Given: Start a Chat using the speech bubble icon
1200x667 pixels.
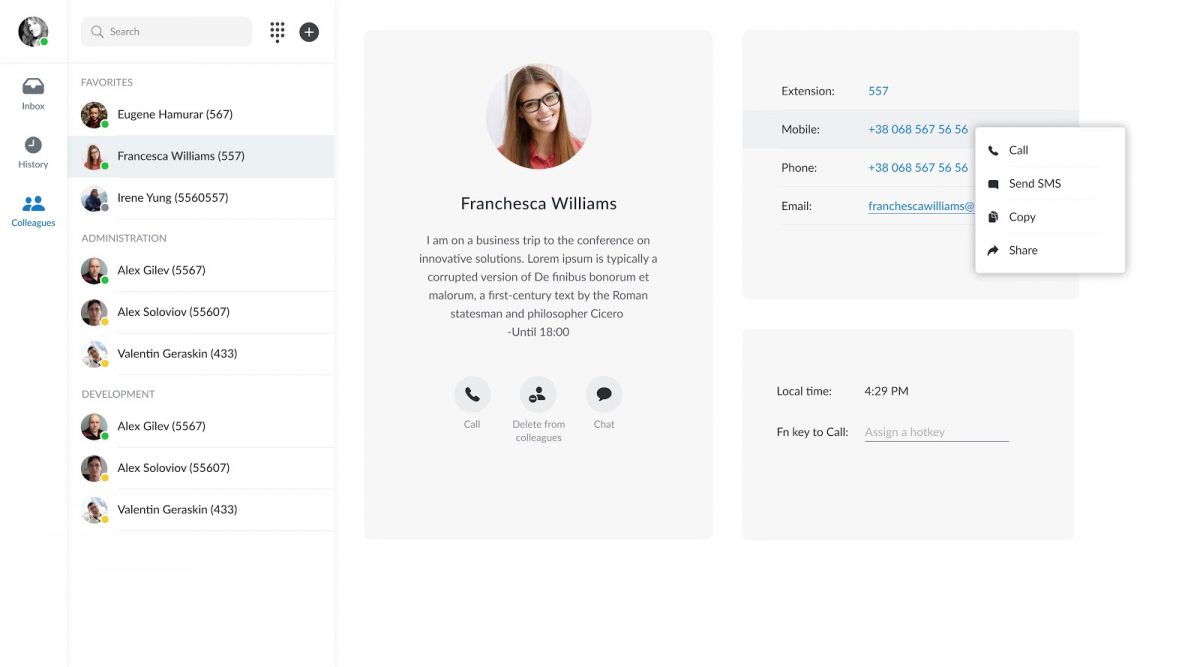Looking at the screenshot, I should [x=604, y=395].
